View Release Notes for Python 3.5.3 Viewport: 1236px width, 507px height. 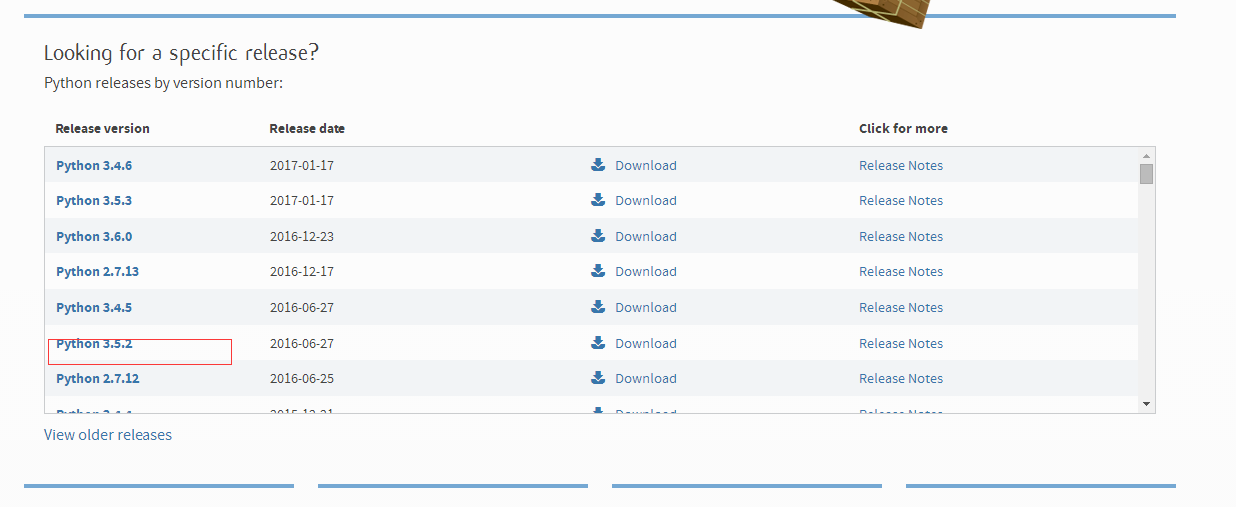pos(901,201)
